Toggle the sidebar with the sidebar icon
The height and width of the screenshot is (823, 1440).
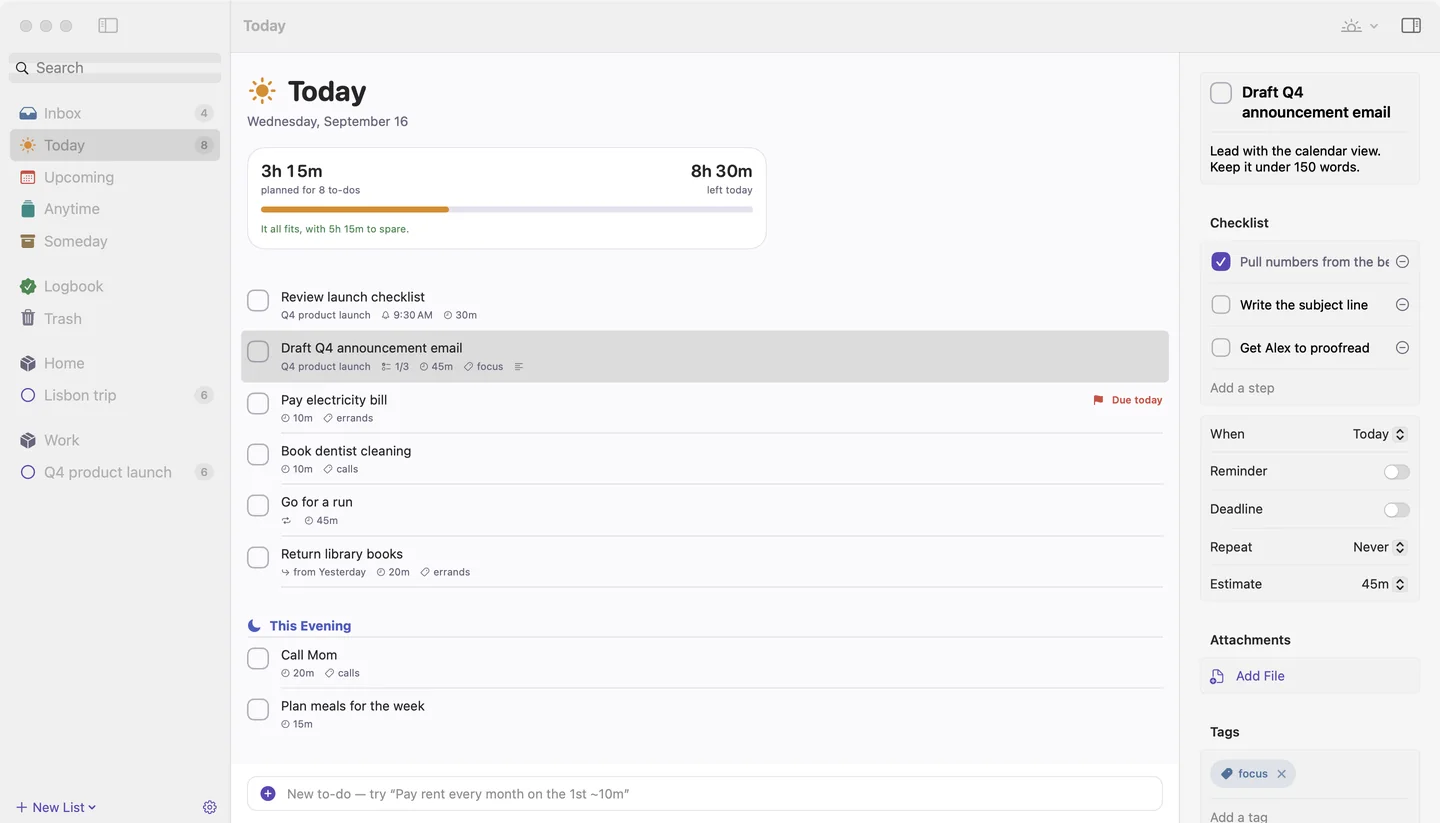(x=108, y=26)
